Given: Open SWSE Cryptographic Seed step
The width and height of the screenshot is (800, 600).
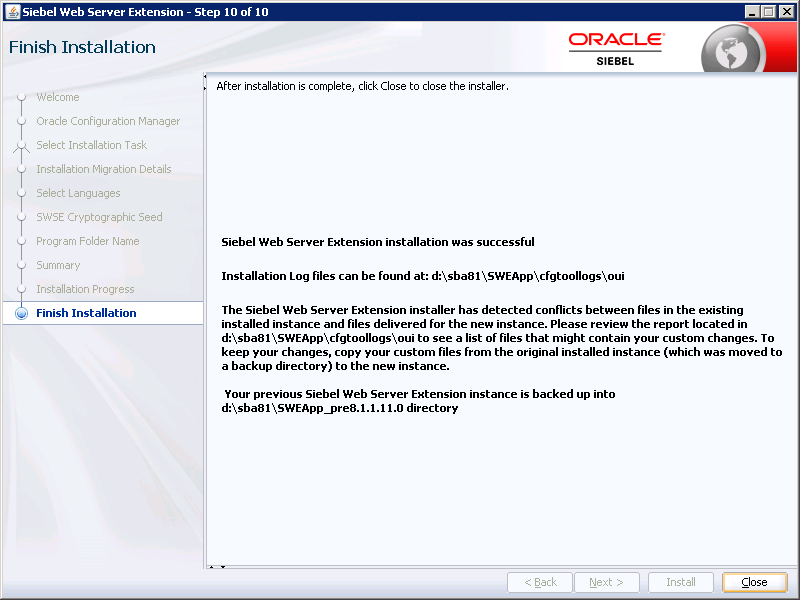Looking at the screenshot, I should tap(99, 217).
